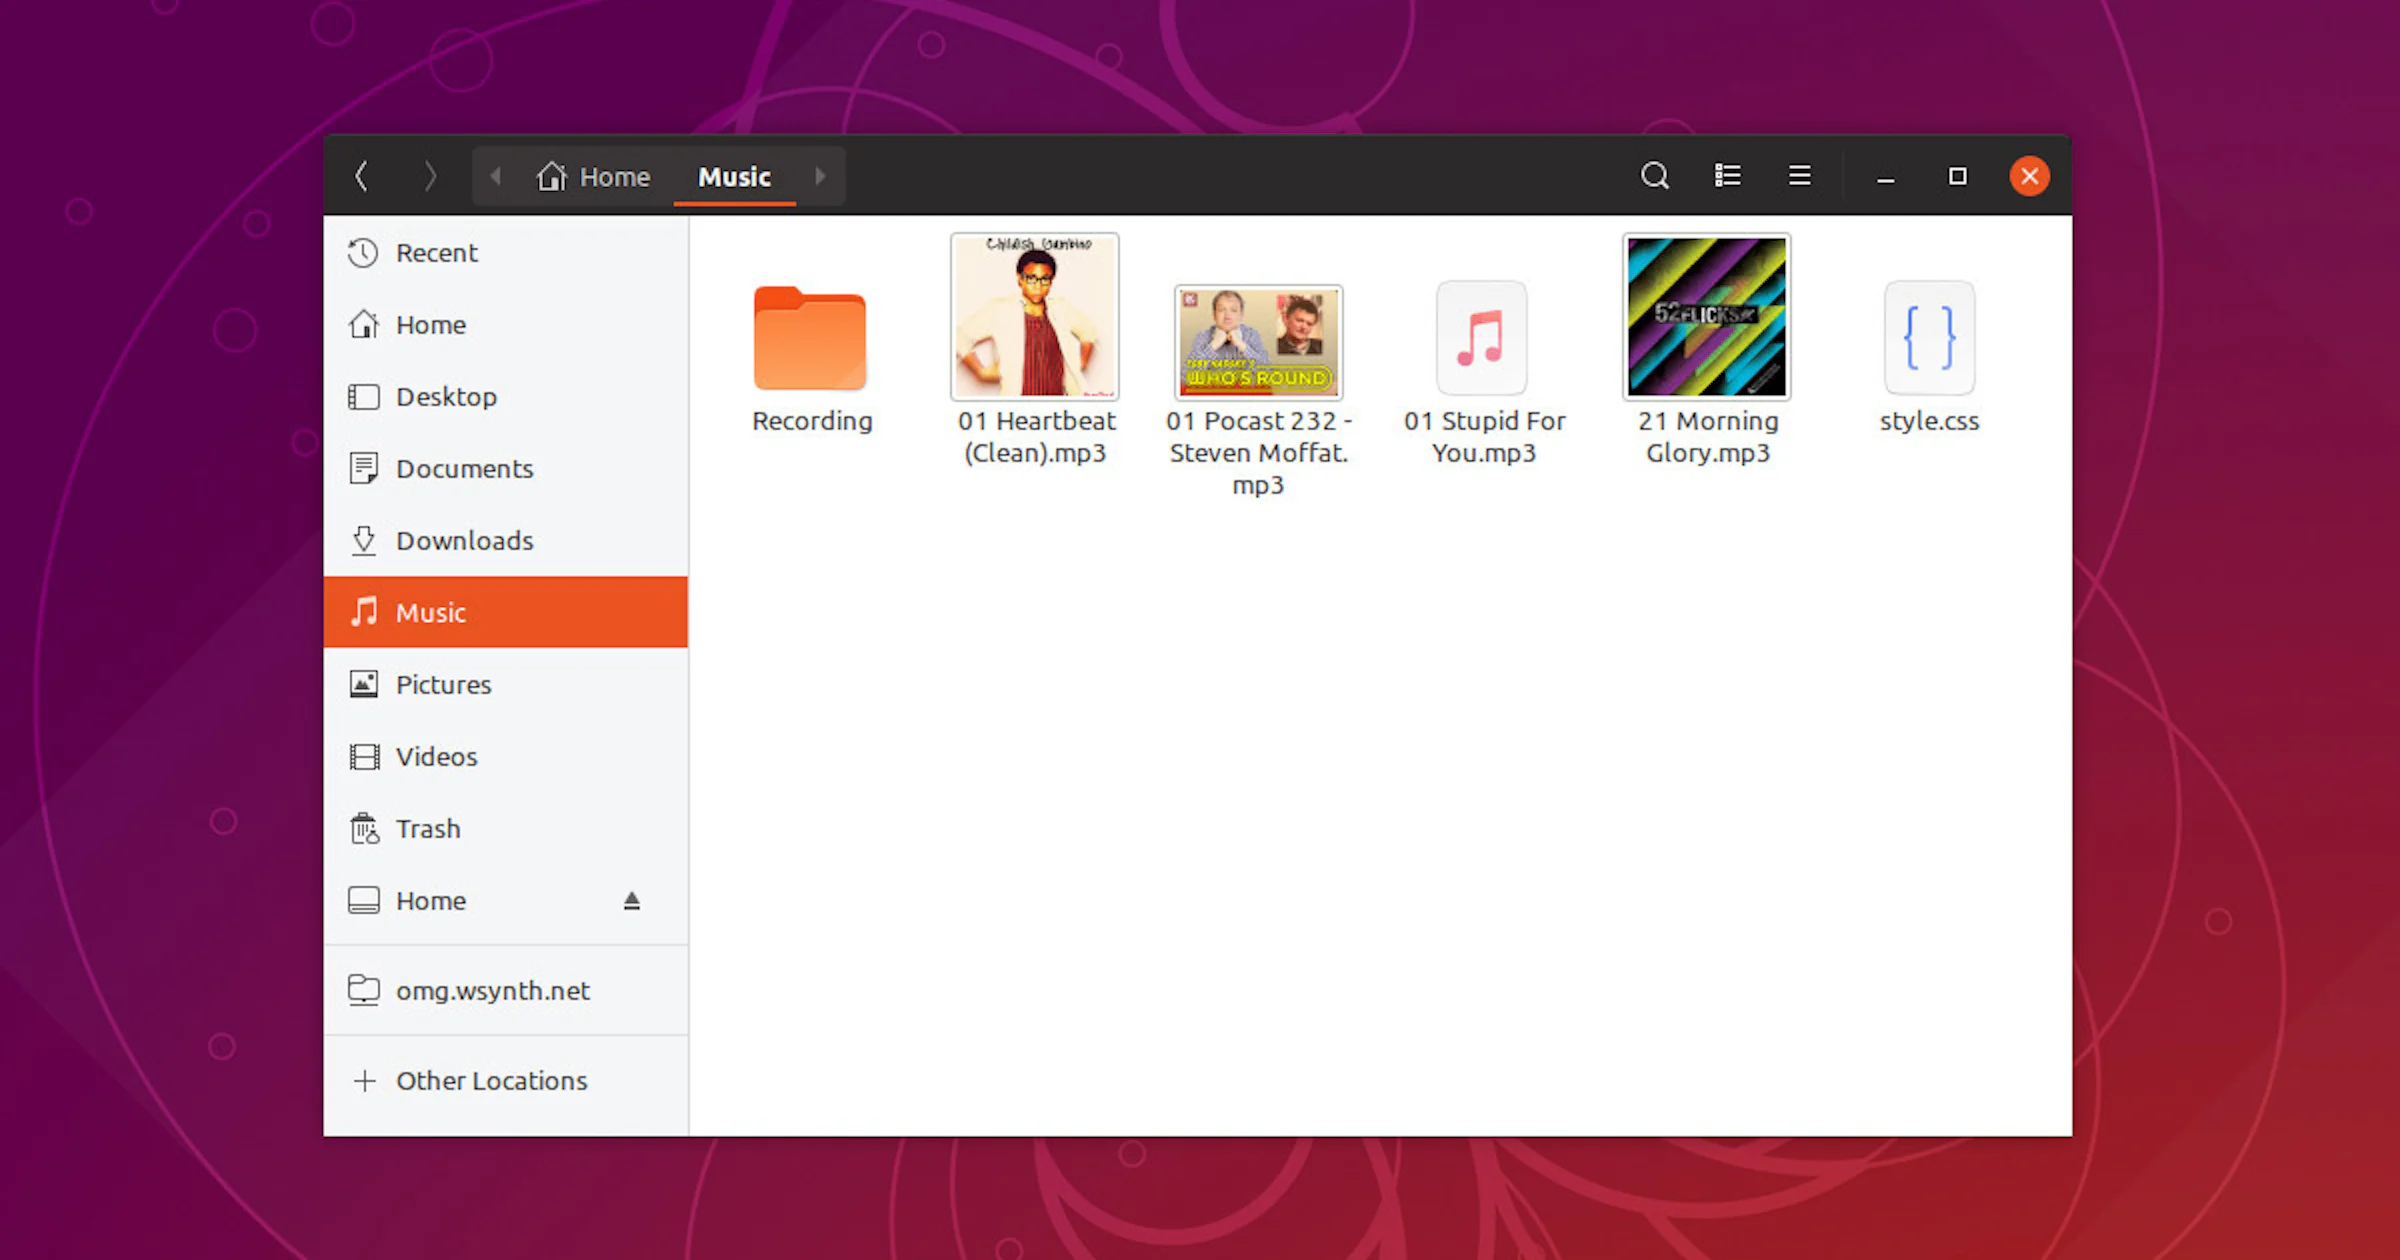The image size is (2400, 1260).
Task: Select Music in sidebar
Action: tap(506, 612)
